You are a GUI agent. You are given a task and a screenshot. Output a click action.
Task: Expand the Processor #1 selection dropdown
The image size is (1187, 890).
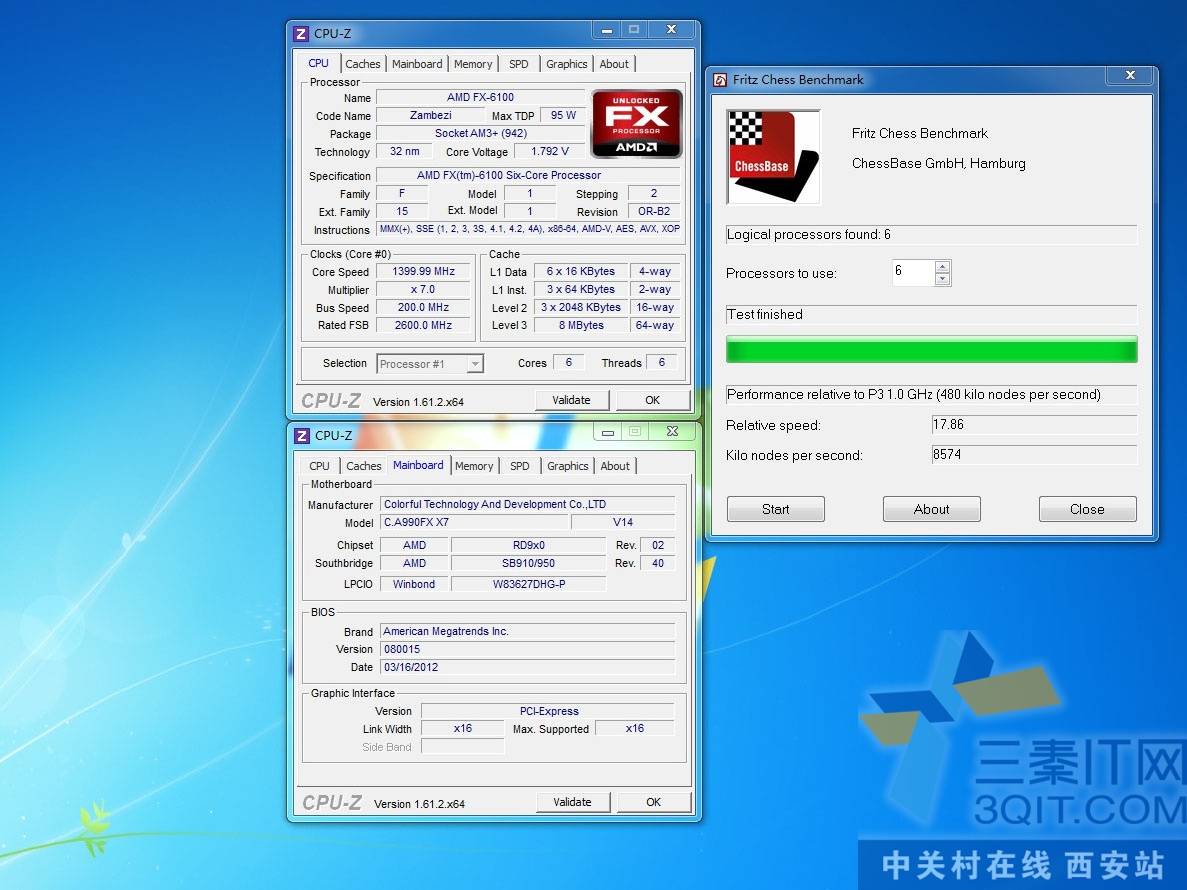(475, 364)
